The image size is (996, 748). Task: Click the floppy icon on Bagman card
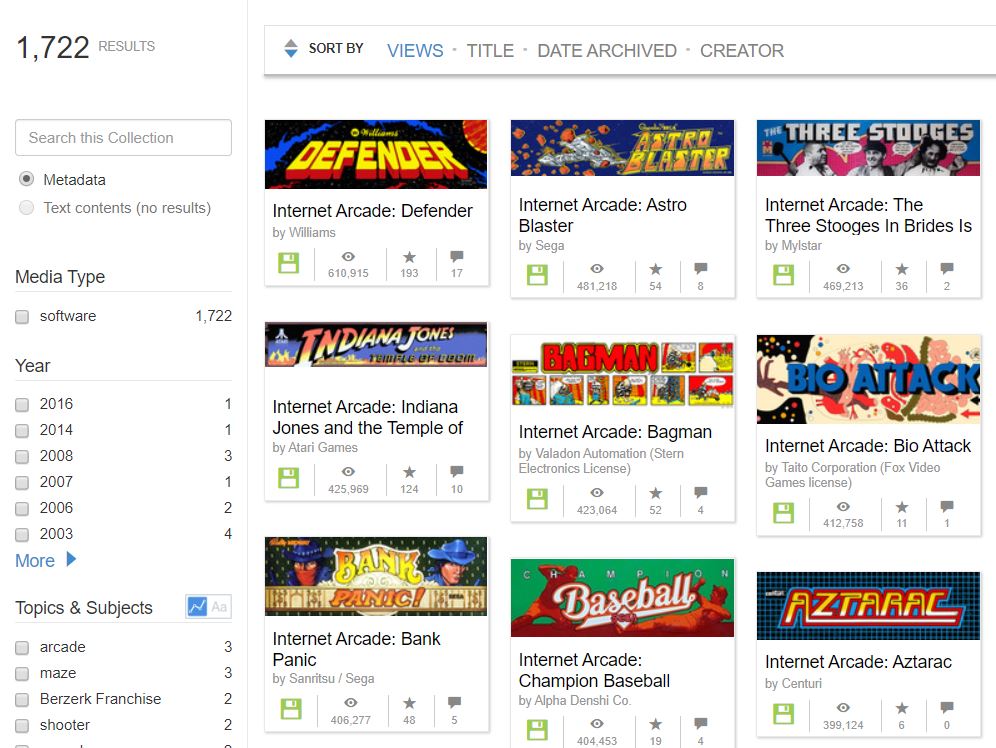pos(537,499)
